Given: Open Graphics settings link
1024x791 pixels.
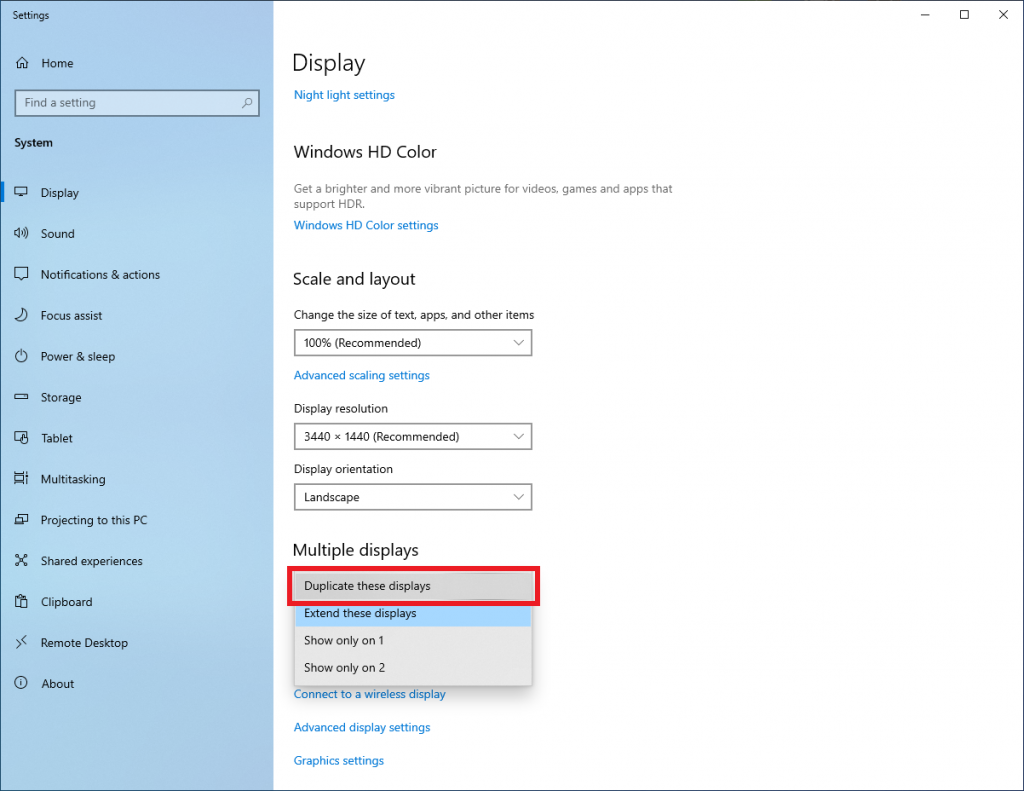Looking at the screenshot, I should coord(339,761).
